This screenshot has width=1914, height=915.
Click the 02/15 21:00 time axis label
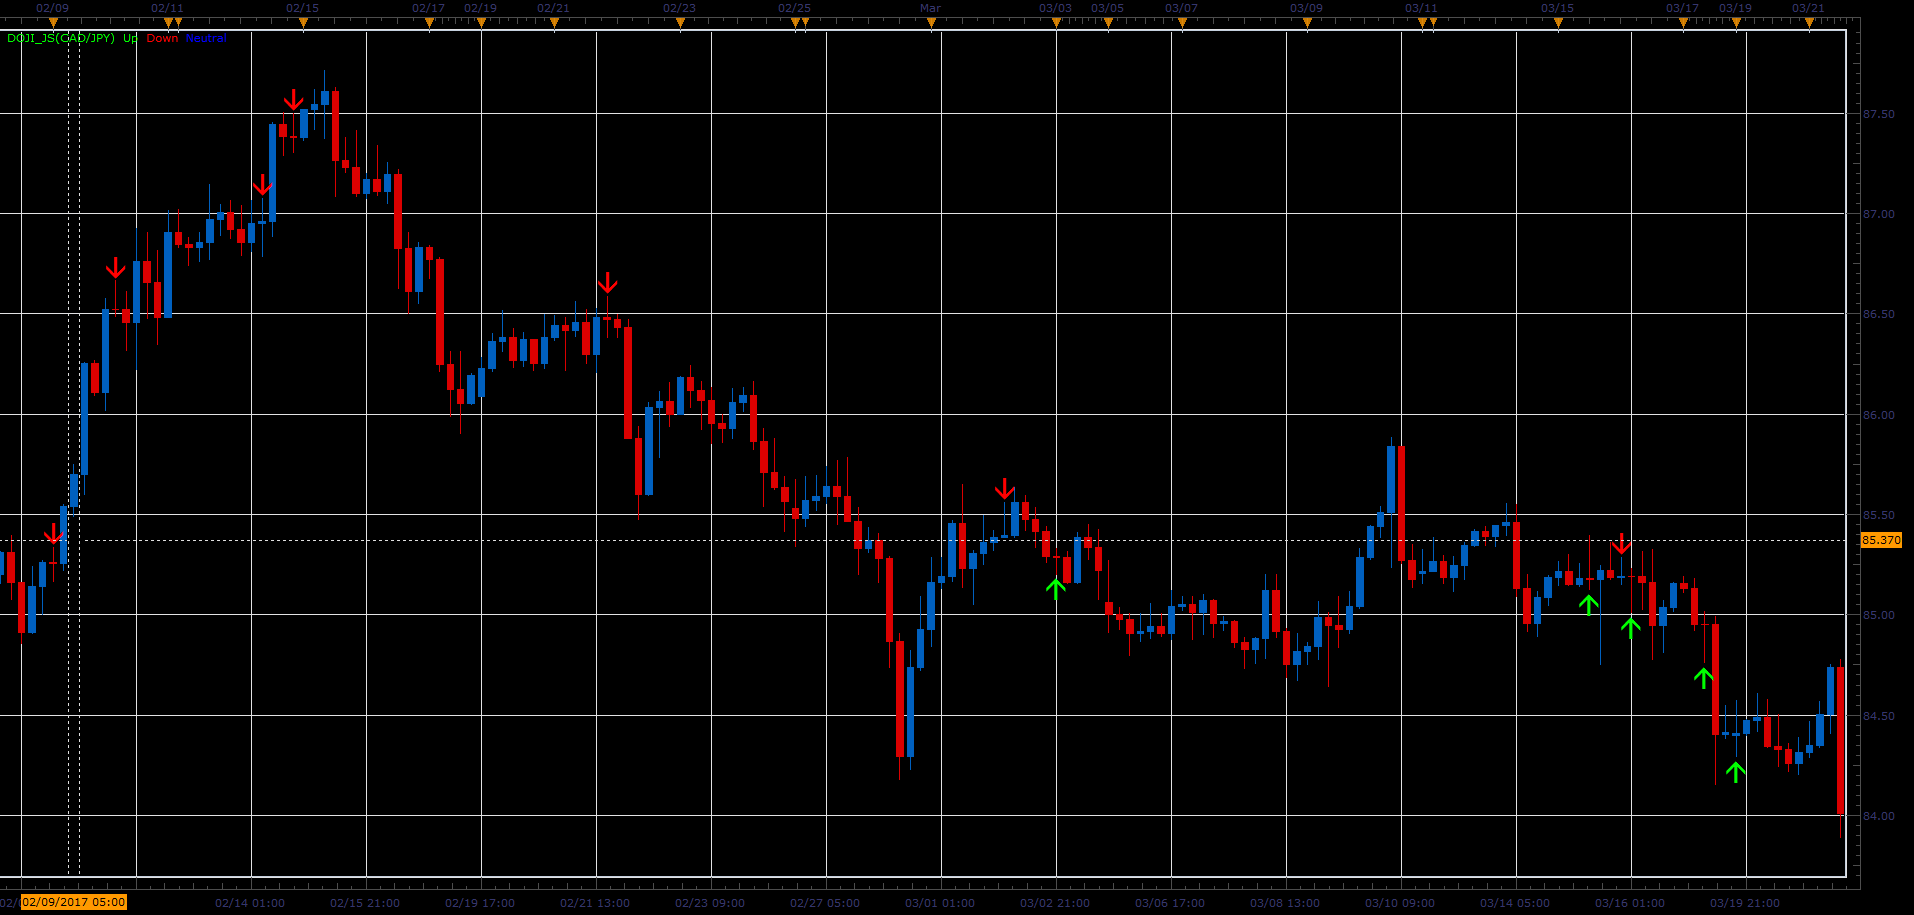[x=365, y=903]
